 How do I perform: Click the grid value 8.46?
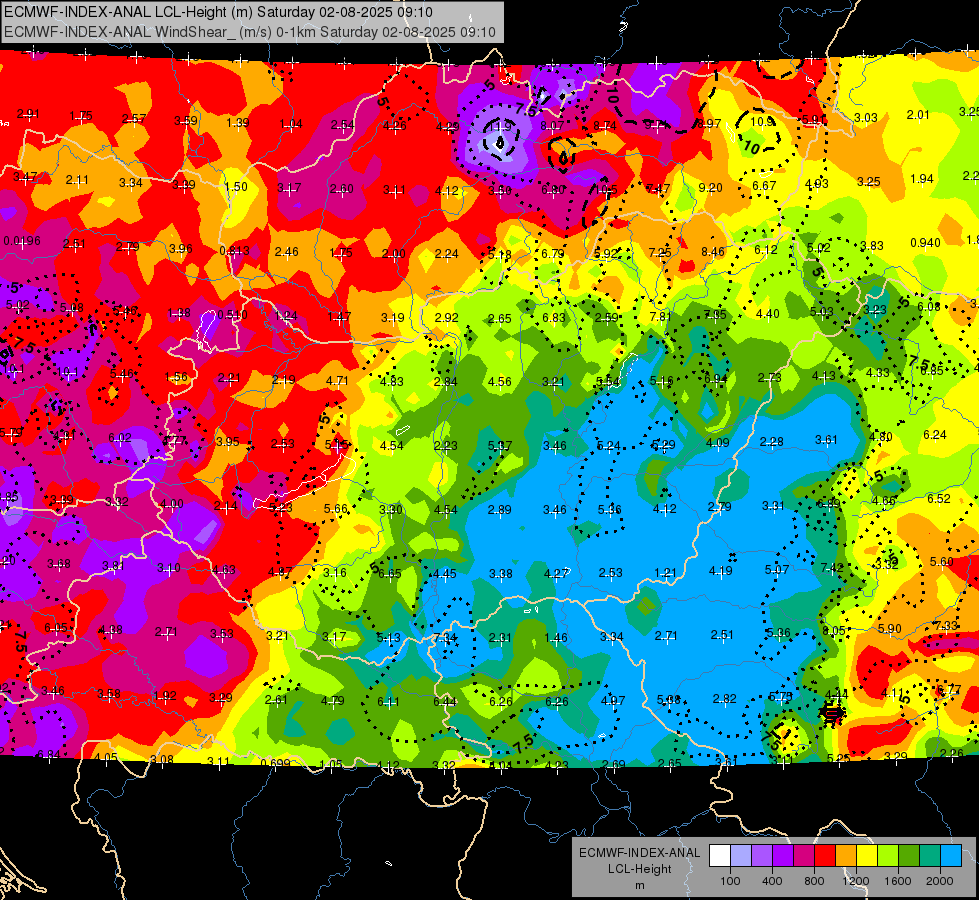[712, 252]
